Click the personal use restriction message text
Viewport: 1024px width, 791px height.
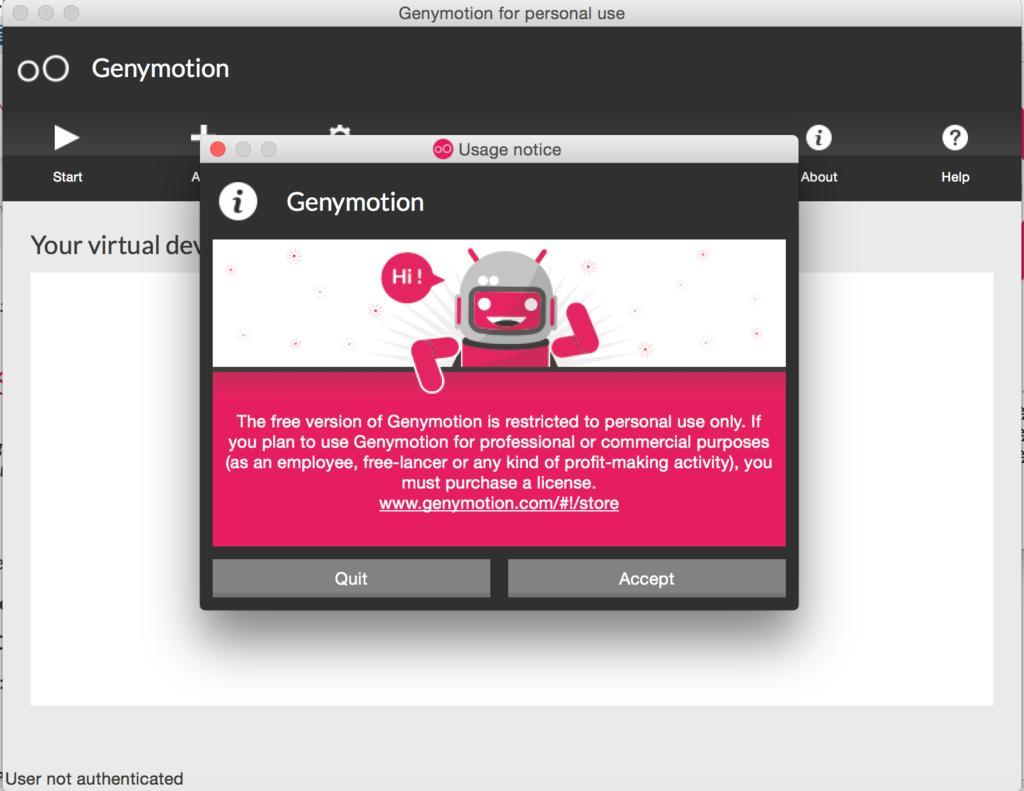tap(499, 452)
